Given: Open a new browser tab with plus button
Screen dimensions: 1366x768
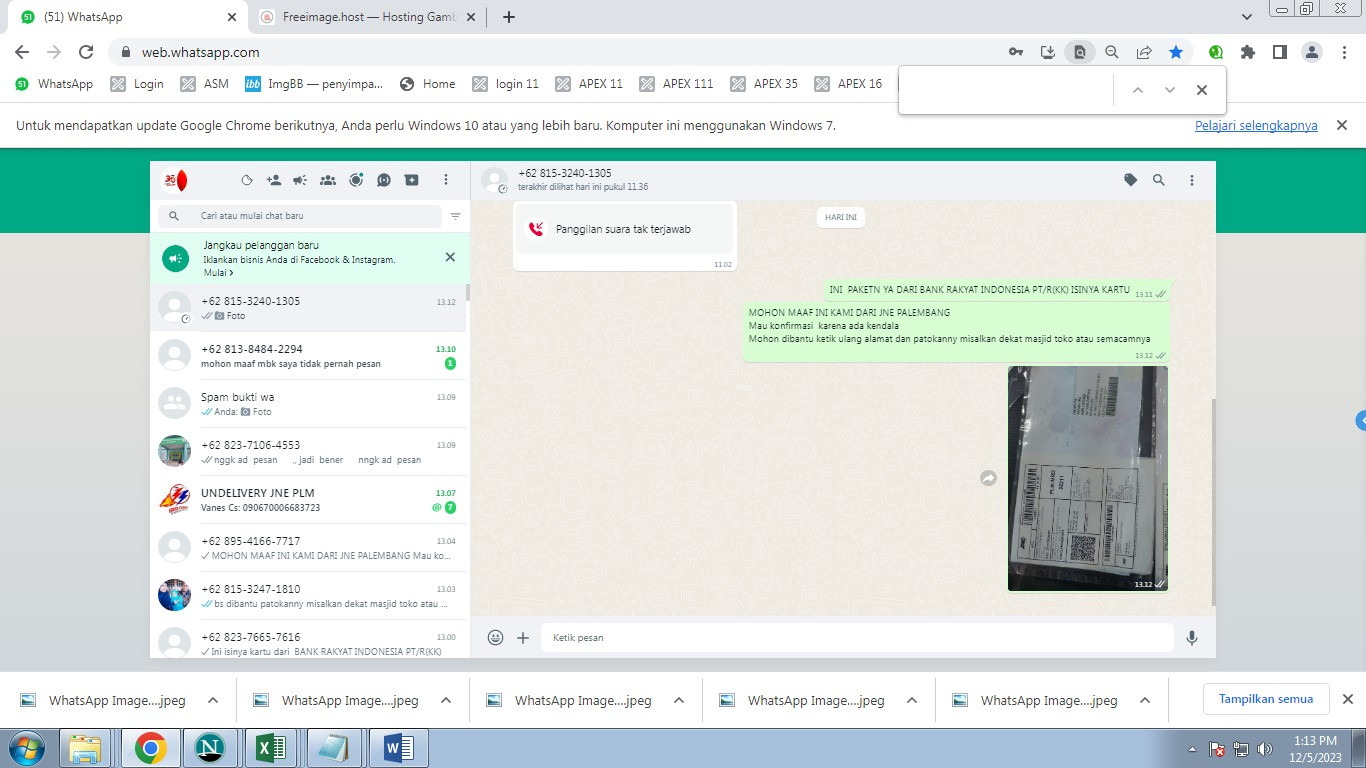Looking at the screenshot, I should 509,17.
